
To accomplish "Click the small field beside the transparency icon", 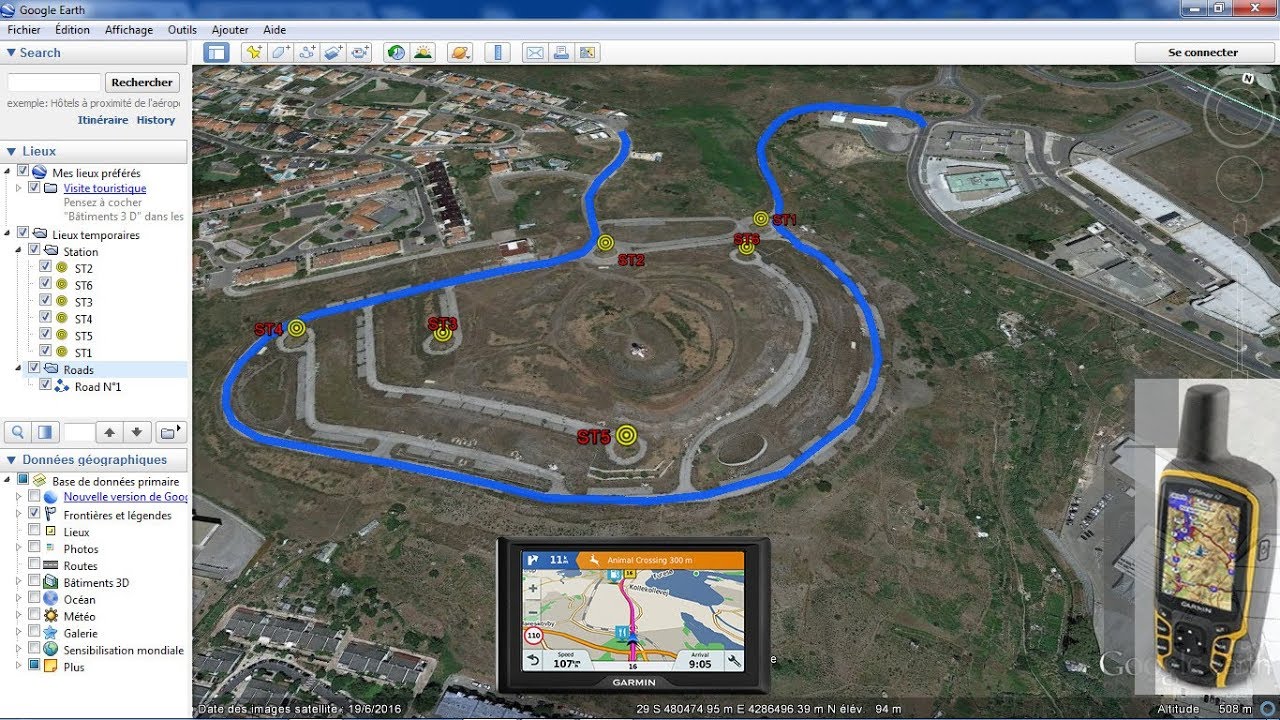I will (x=79, y=432).
